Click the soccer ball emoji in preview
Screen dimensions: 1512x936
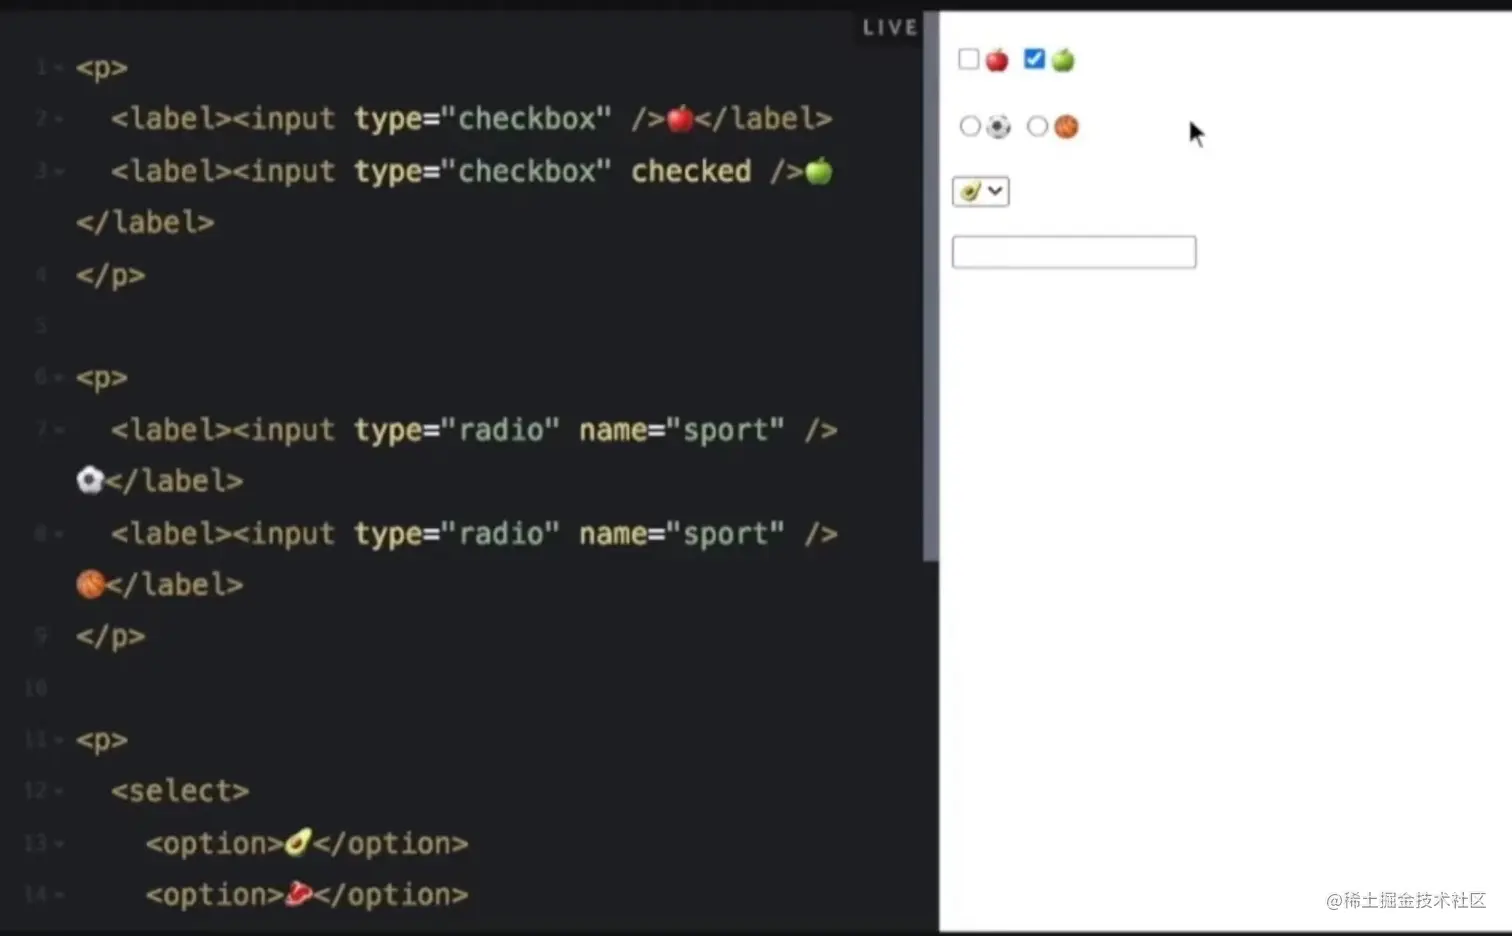[998, 127]
